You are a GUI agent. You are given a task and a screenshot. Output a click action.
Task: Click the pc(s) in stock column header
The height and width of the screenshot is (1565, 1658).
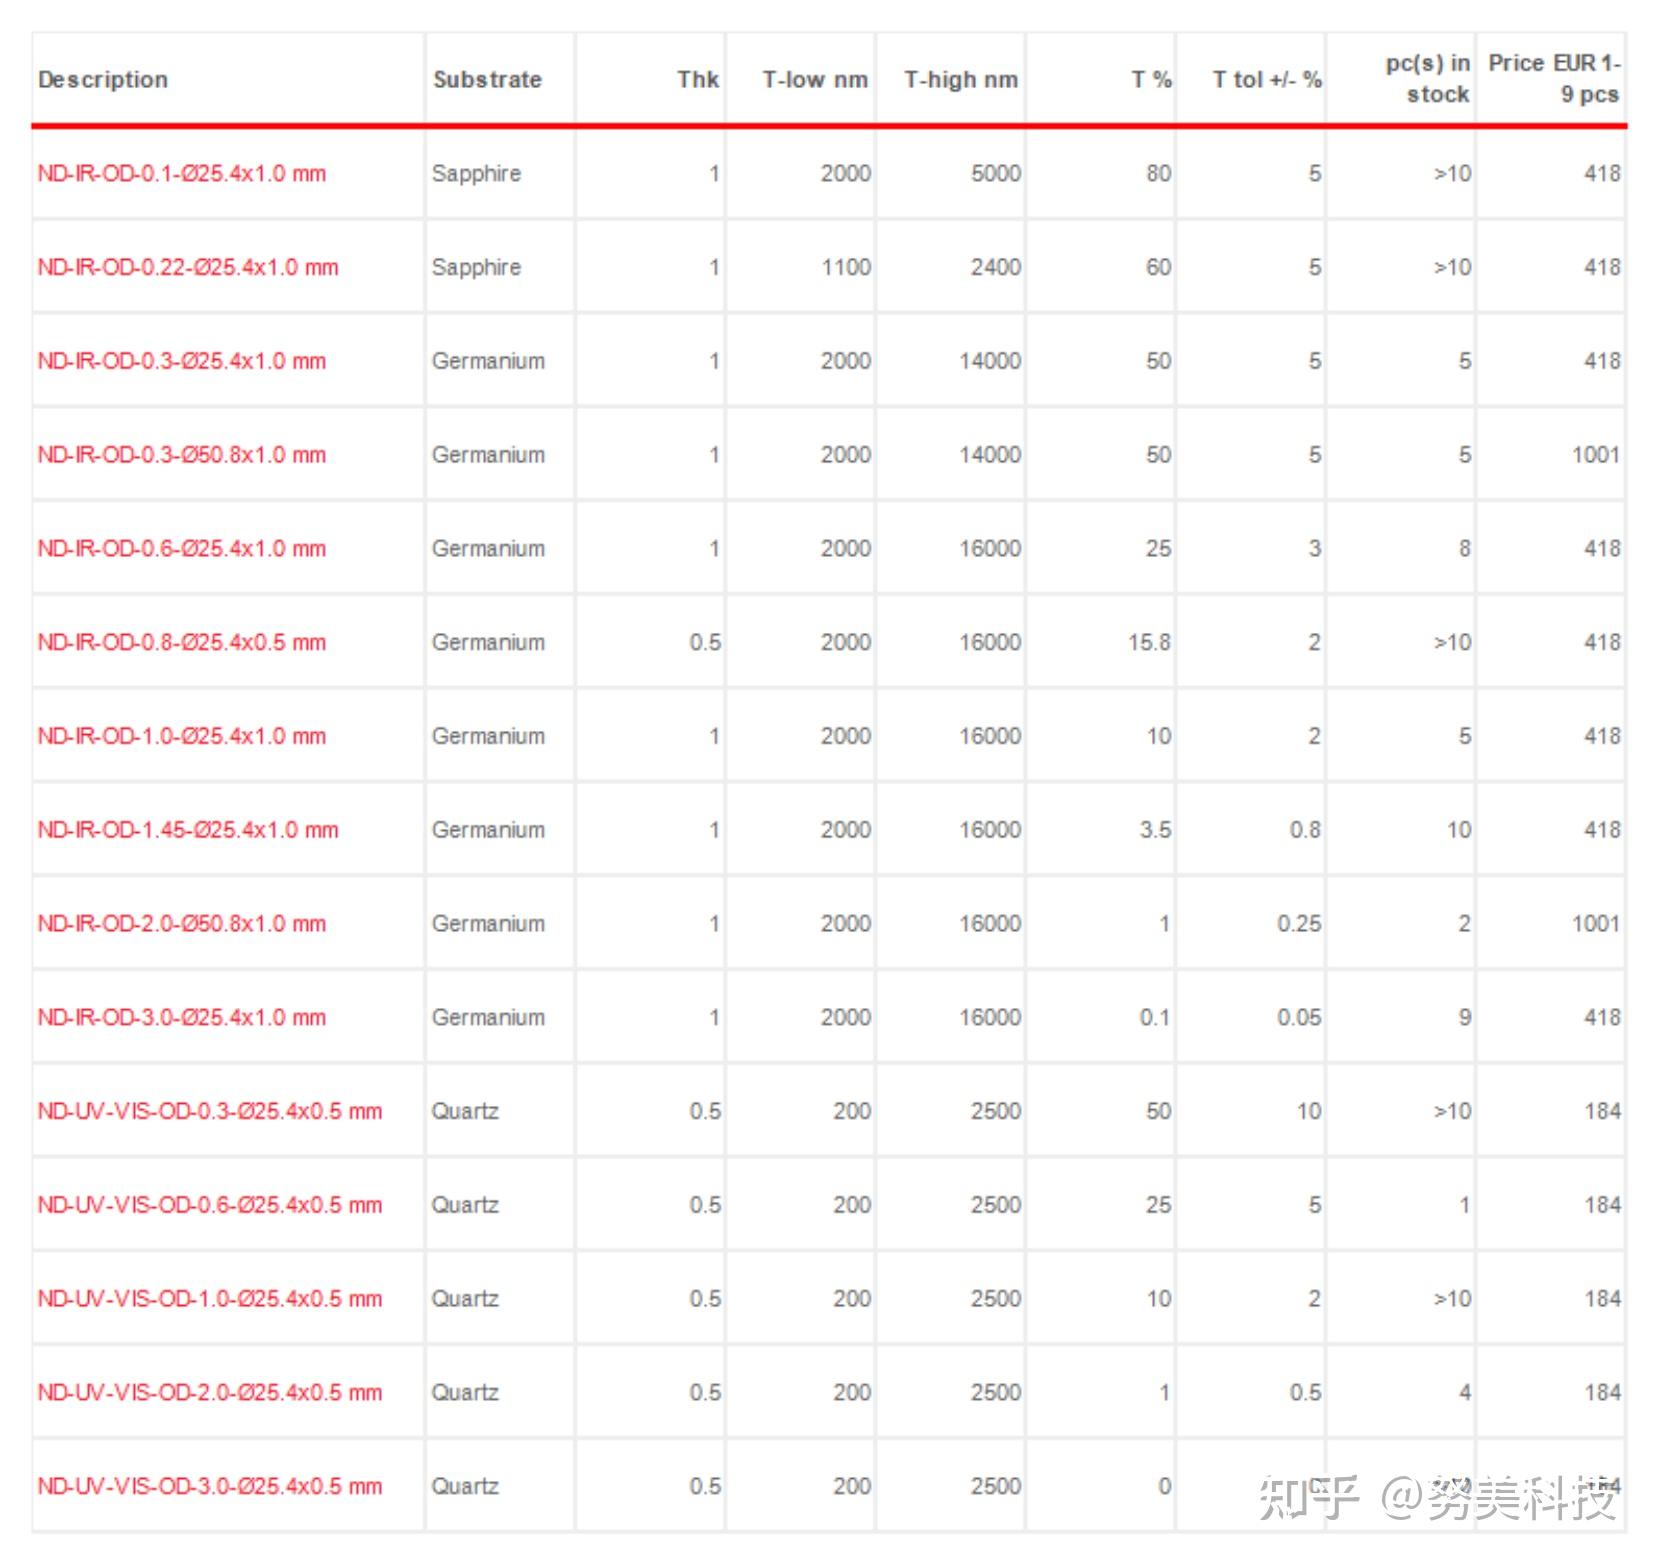1428,79
